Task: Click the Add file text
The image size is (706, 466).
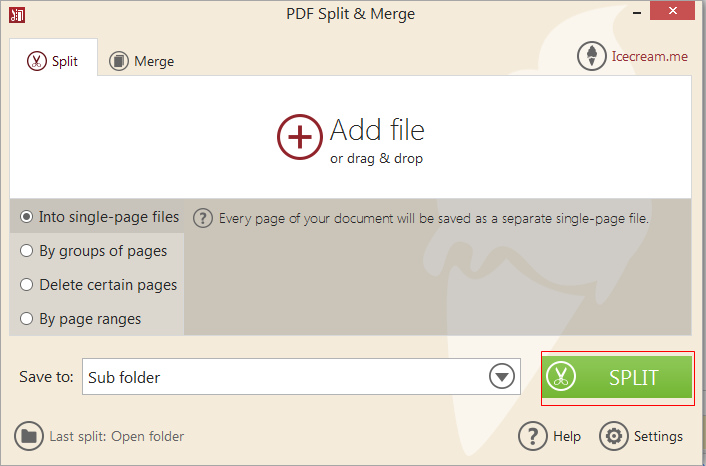Action: (x=377, y=130)
